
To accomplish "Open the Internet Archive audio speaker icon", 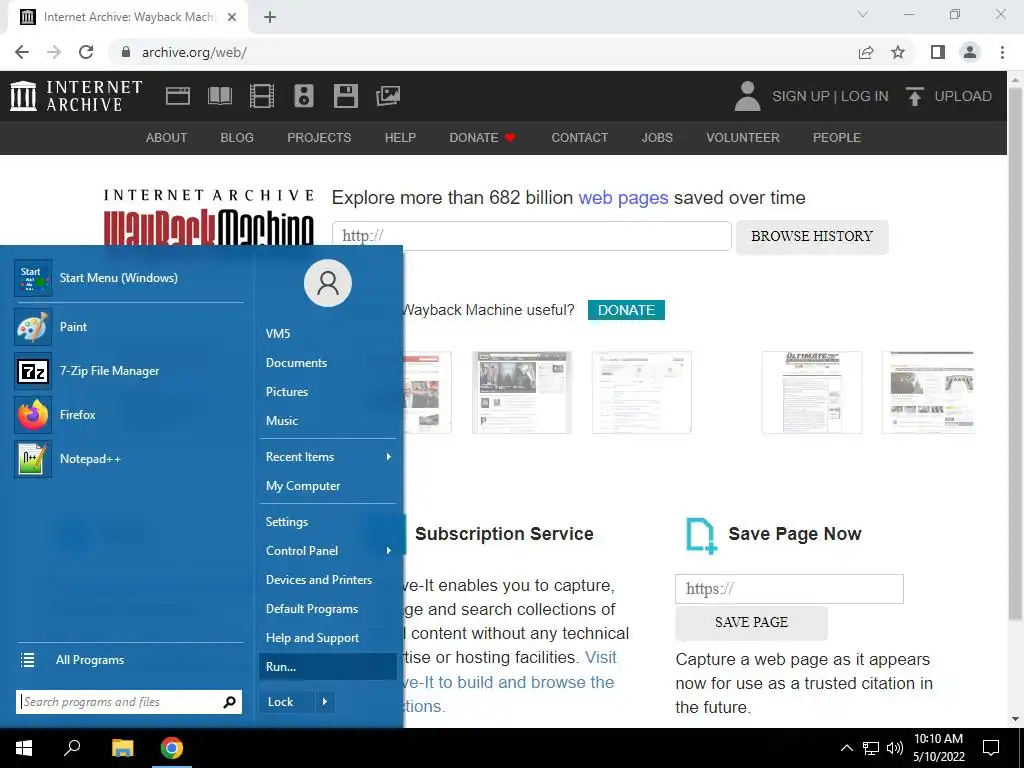I will [x=304, y=96].
